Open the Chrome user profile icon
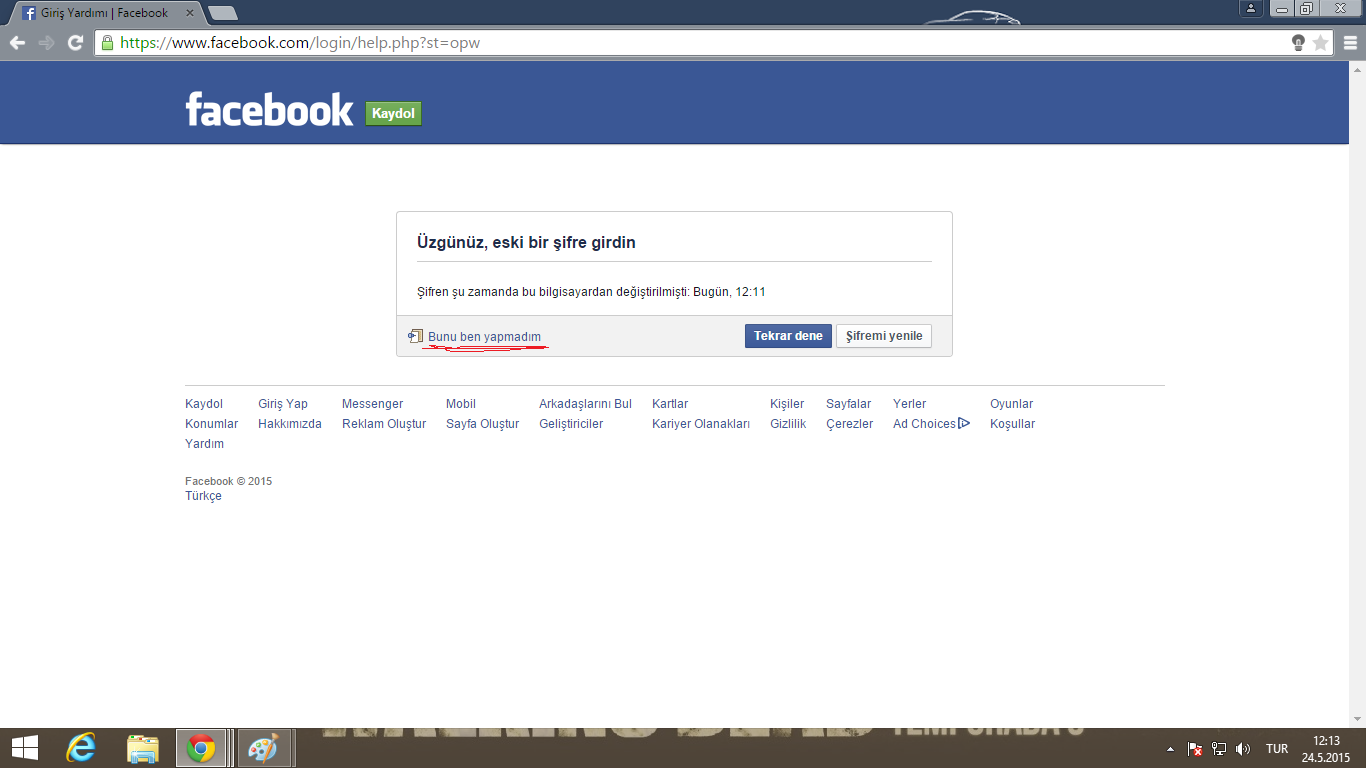1366x768 pixels. pyautogui.click(x=1250, y=9)
